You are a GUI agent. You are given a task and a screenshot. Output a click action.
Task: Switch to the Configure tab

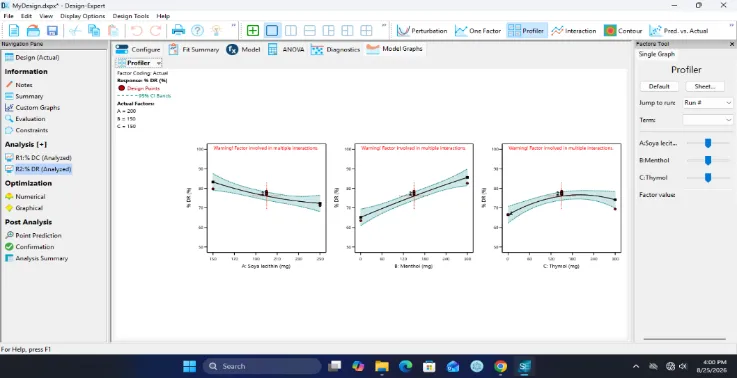(x=138, y=49)
